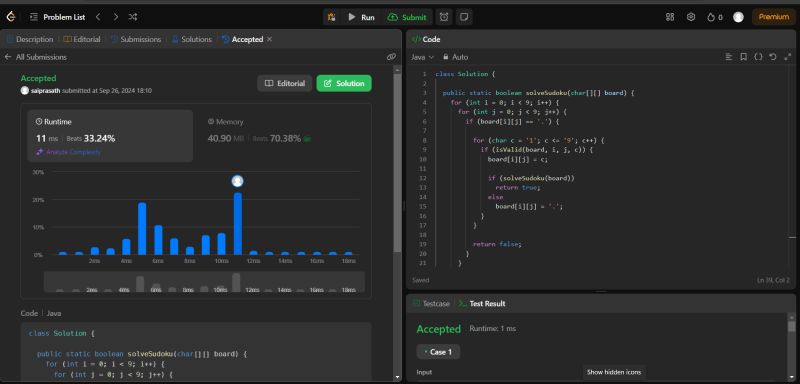Switch to the Solutions tab

click(x=191, y=39)
